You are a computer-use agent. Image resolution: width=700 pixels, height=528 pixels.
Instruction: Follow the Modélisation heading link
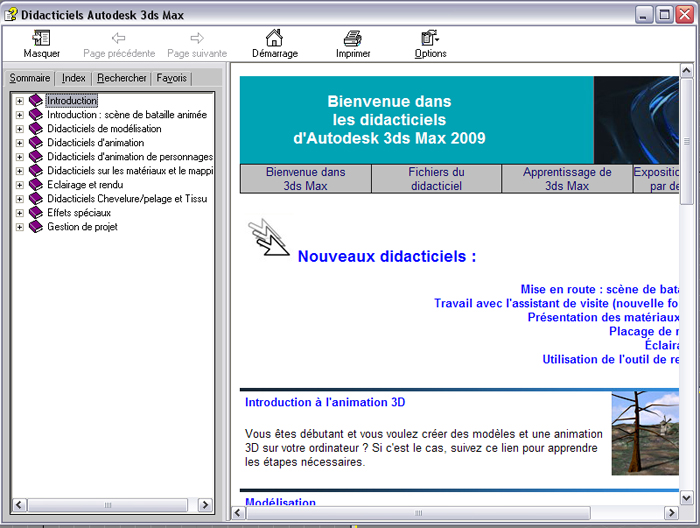(280, 501)
